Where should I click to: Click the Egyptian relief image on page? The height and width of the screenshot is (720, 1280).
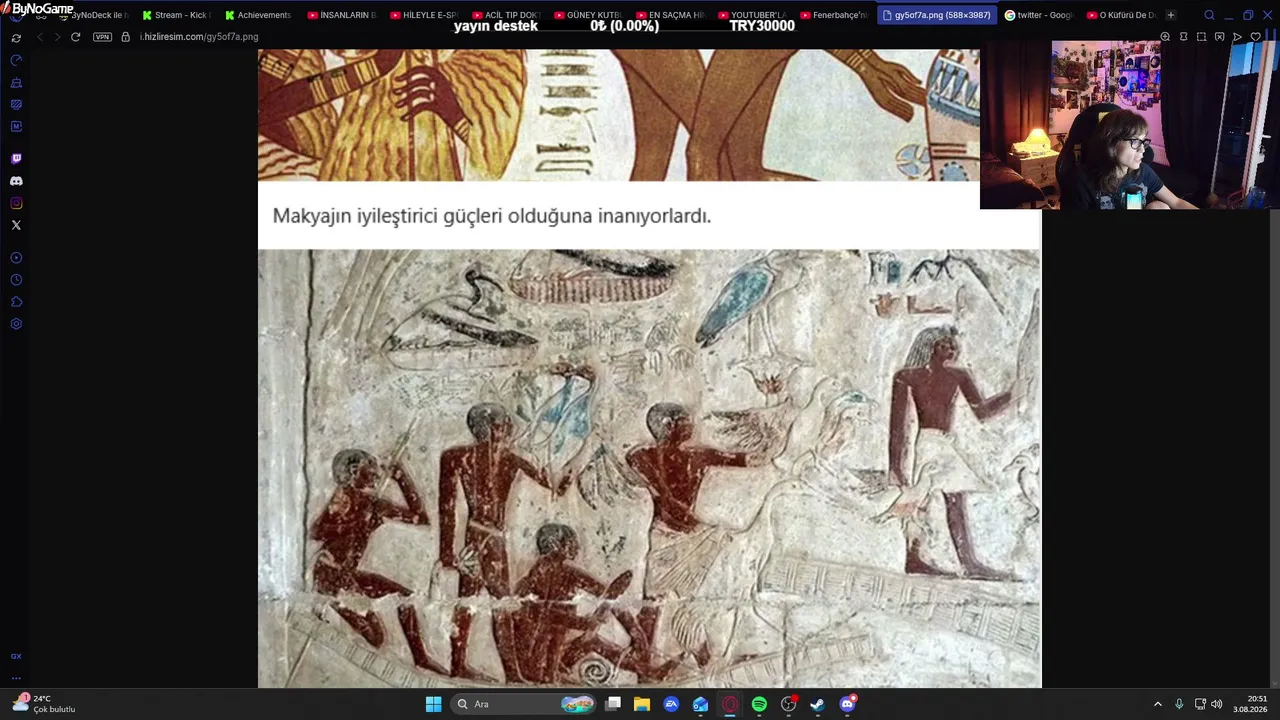[x=649, y=468]
